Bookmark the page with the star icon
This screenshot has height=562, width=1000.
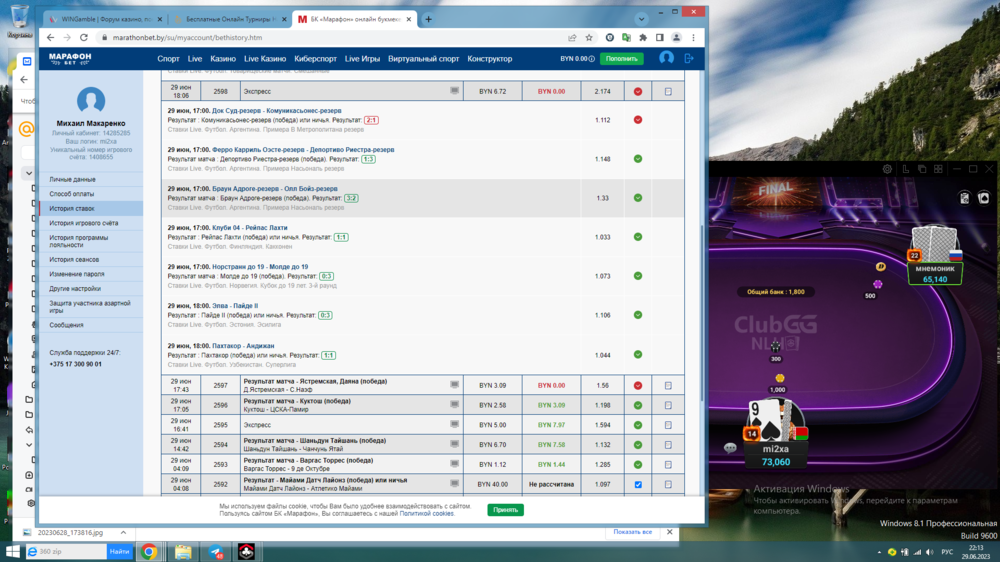point(589,38)
